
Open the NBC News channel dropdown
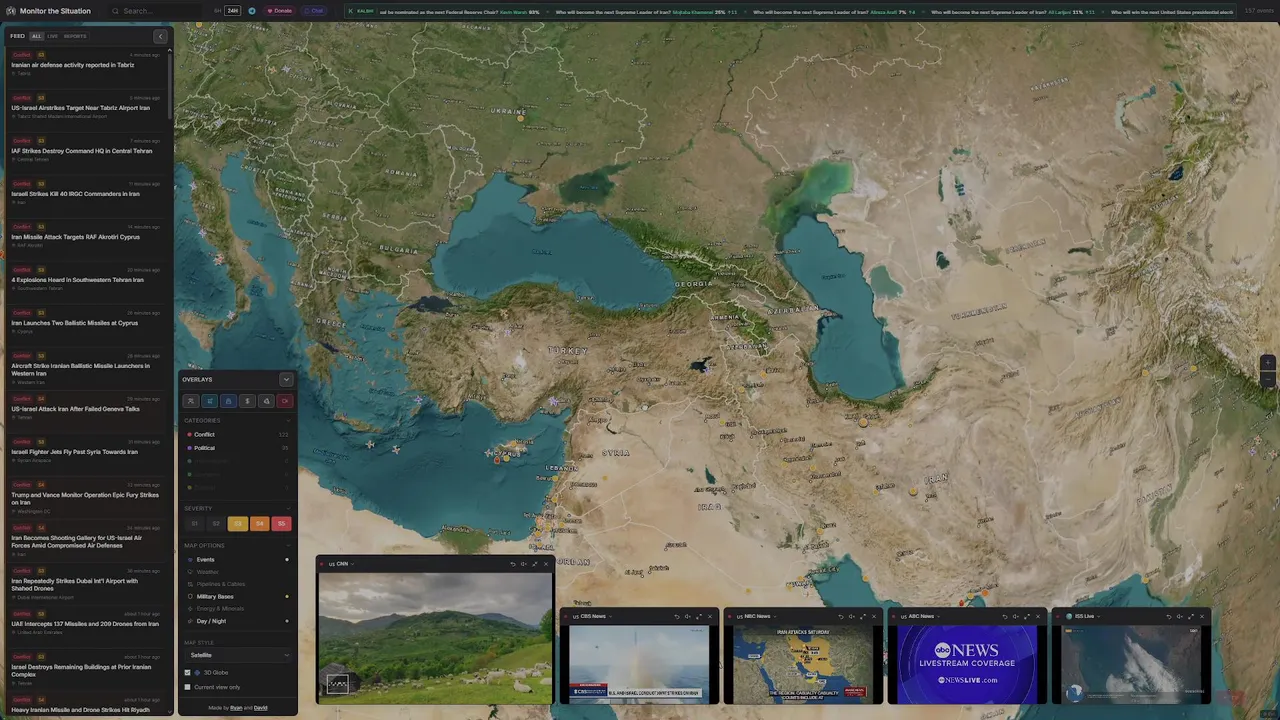(x=756, y=616)
